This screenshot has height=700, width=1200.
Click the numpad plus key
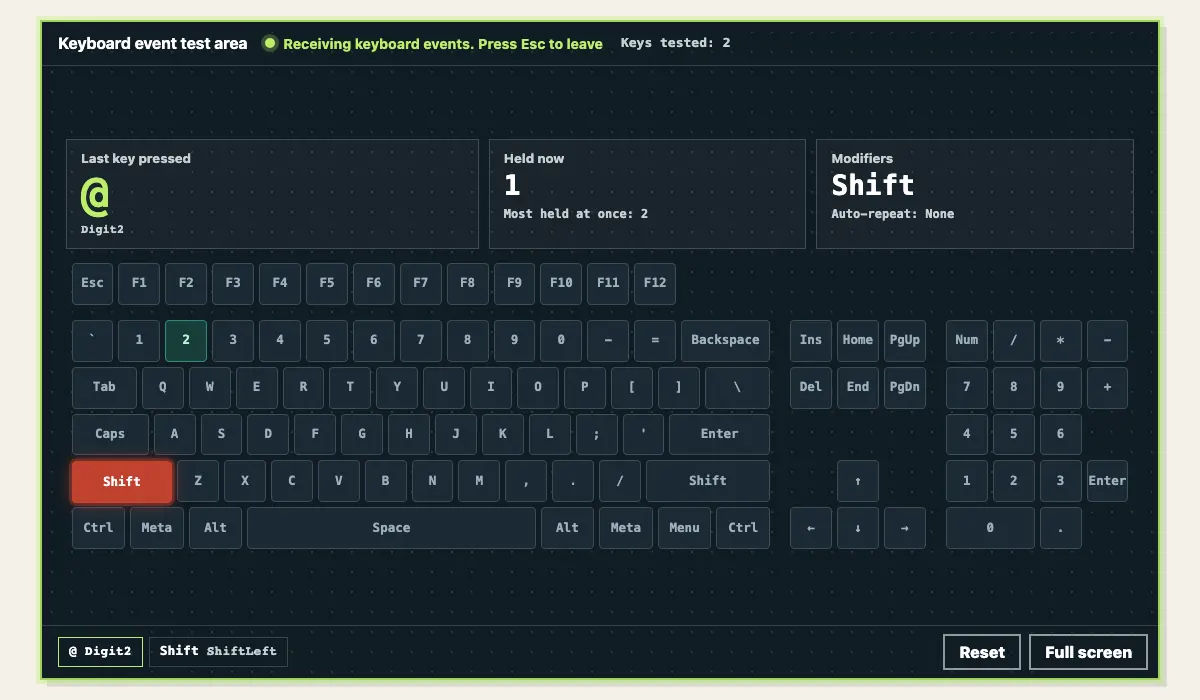(1107, 387)
